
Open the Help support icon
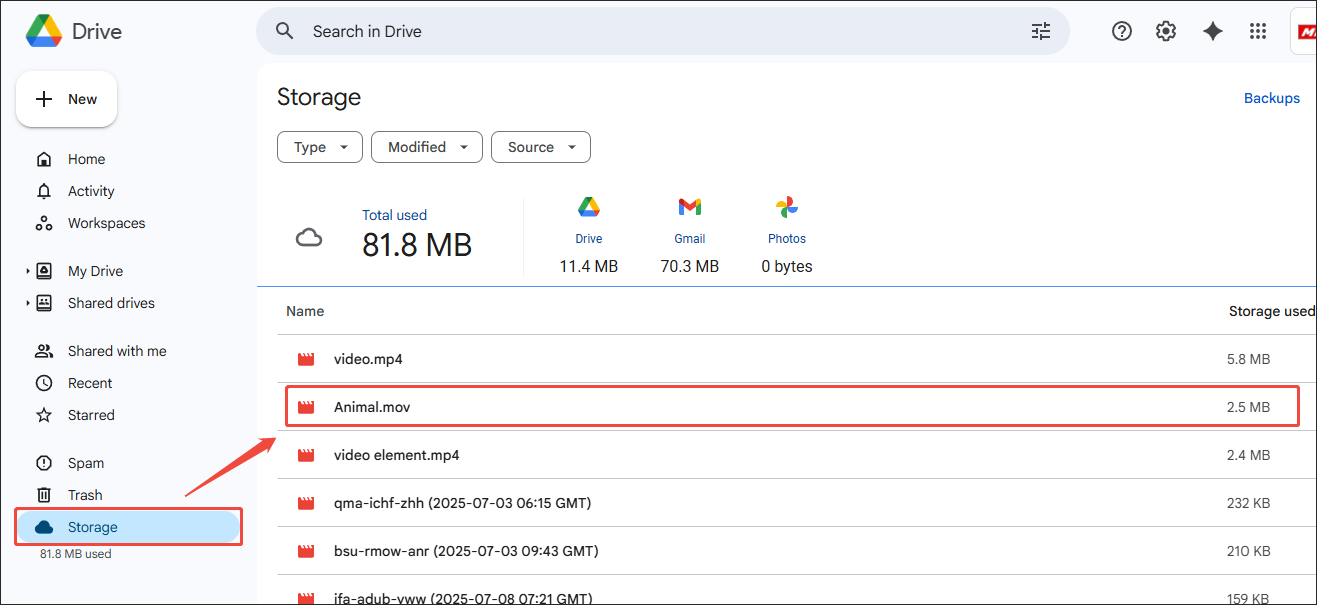pos(1122,31)
